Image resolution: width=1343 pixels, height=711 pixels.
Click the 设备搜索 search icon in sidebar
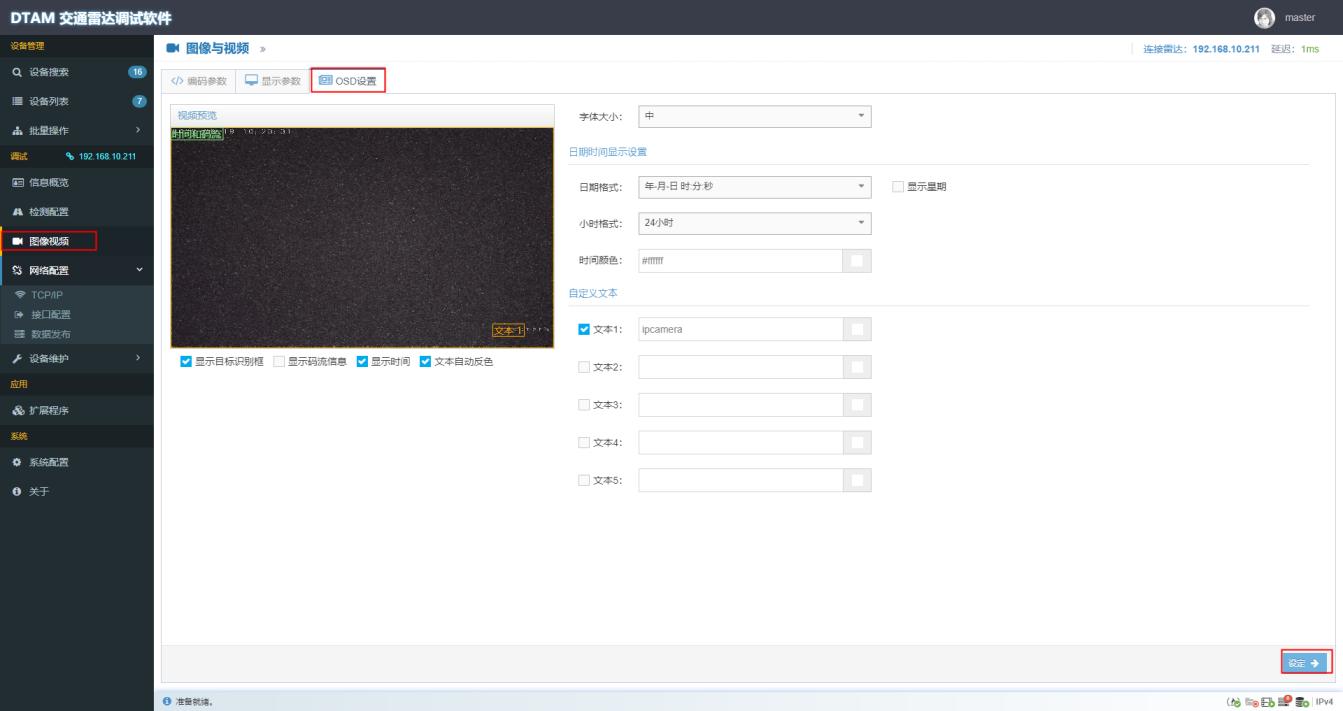coord(17,72)
